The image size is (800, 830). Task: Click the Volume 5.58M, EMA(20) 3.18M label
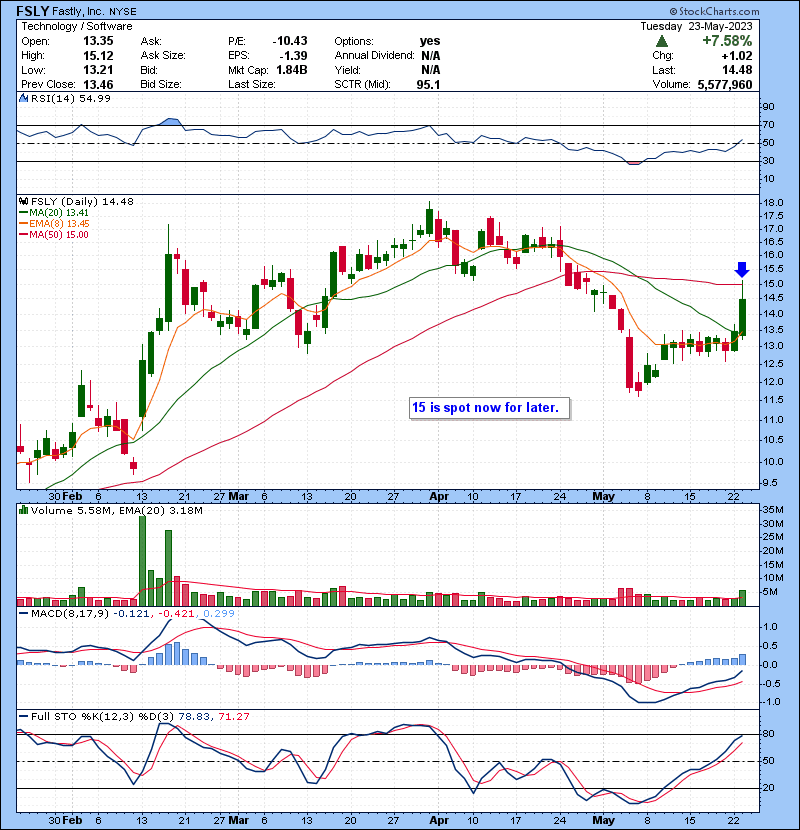(x=116, y=511)
